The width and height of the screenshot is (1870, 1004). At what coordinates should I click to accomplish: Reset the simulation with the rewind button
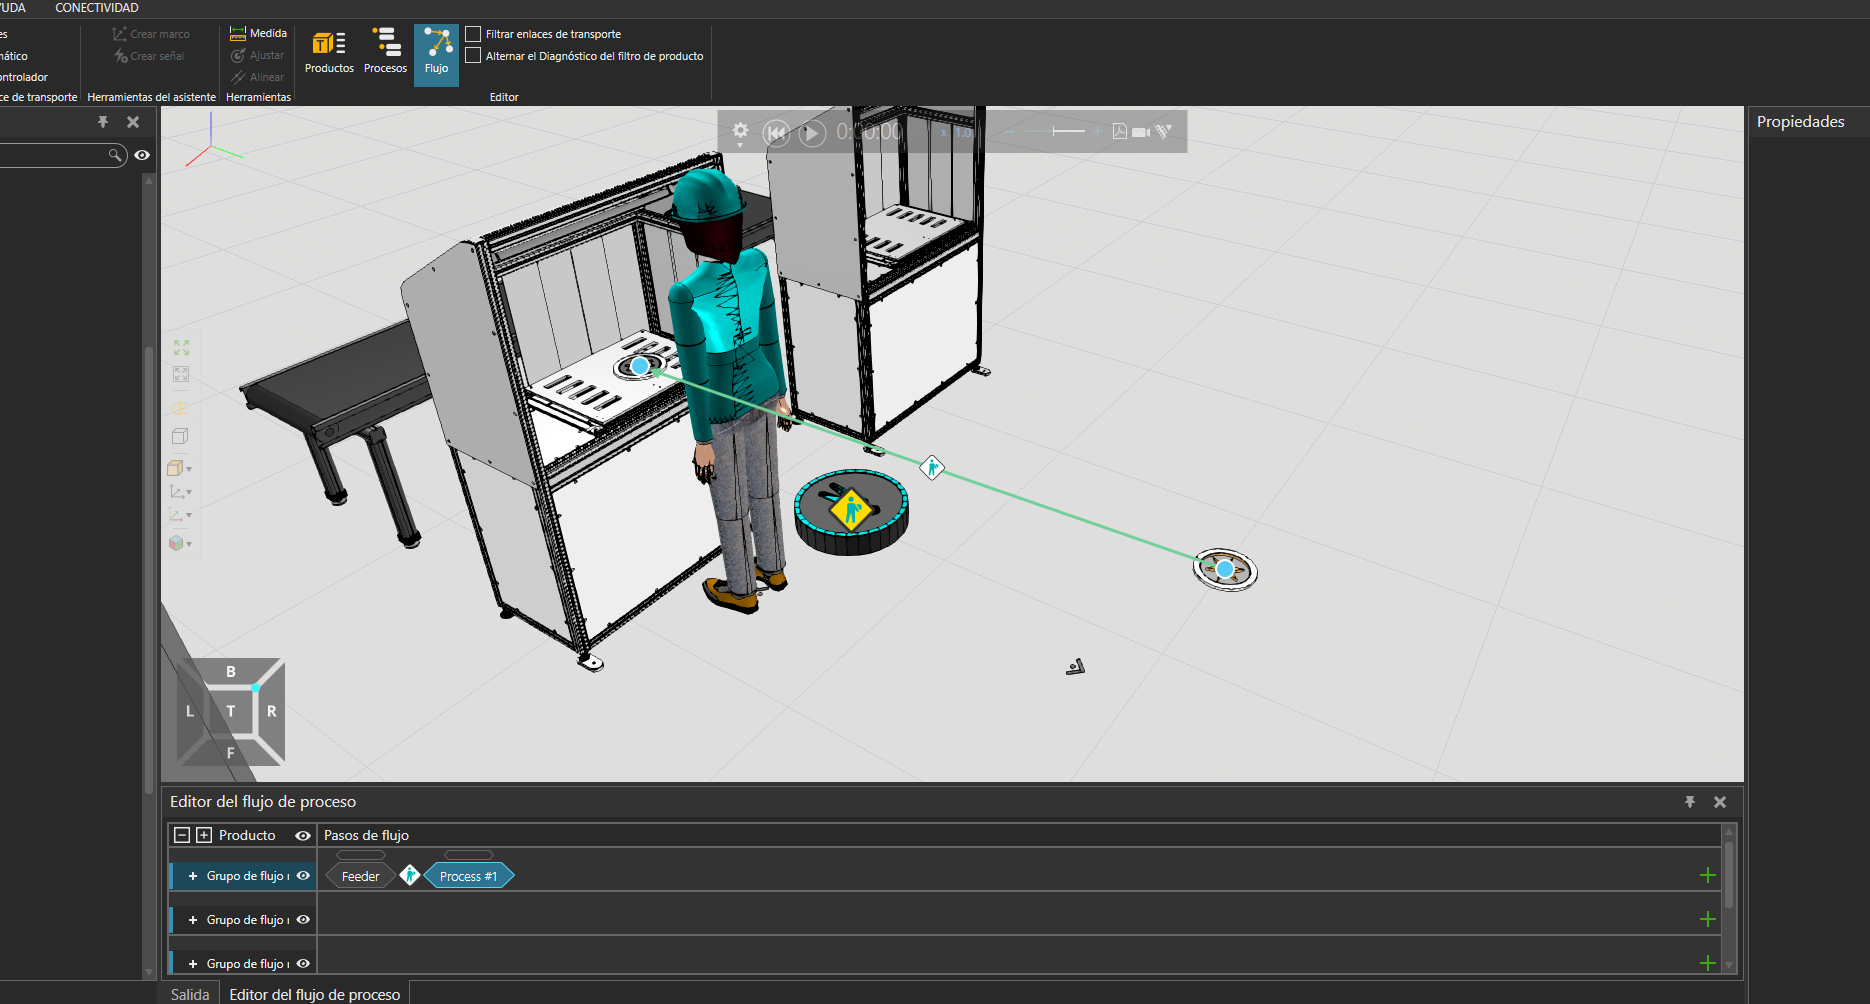776,132
